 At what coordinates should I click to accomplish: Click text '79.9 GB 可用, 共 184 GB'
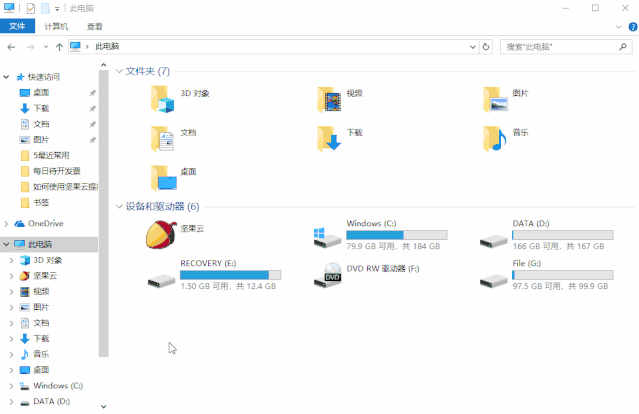(x=393, y=246)
